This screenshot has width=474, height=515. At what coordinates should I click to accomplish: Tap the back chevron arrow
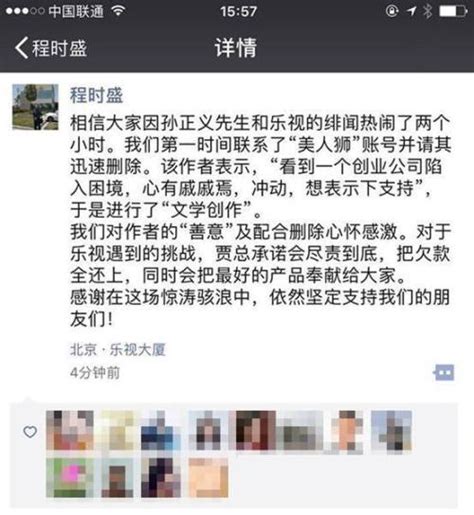(x=21, y=48)
